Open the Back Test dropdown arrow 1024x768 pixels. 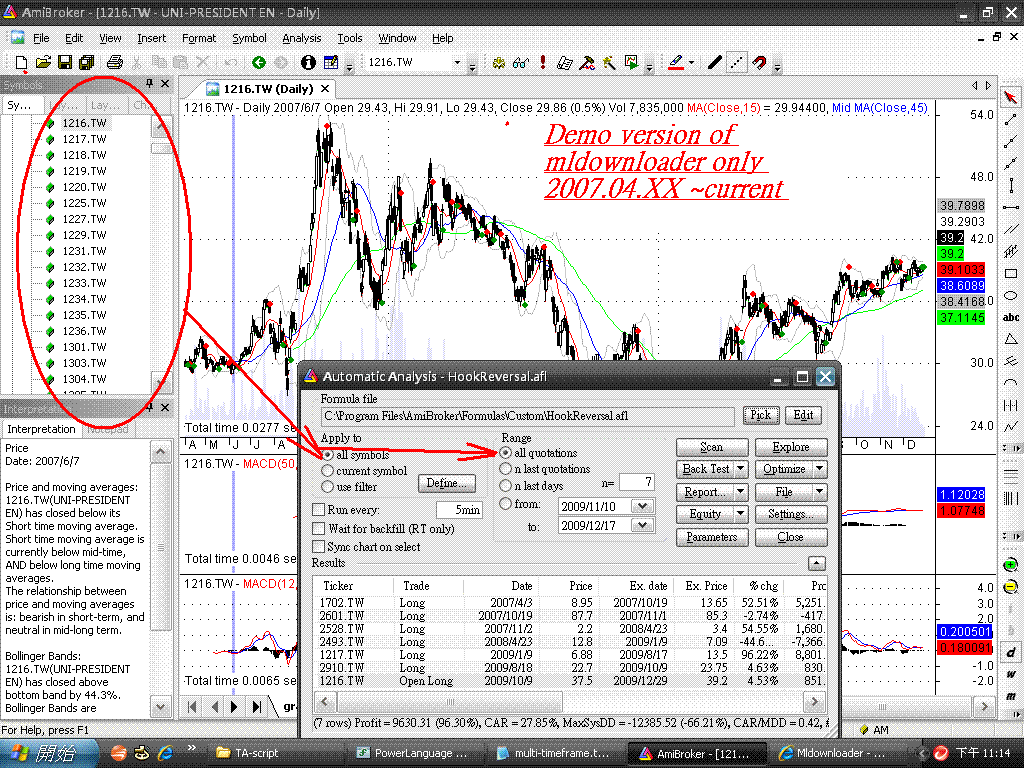[x=741, y=469]
